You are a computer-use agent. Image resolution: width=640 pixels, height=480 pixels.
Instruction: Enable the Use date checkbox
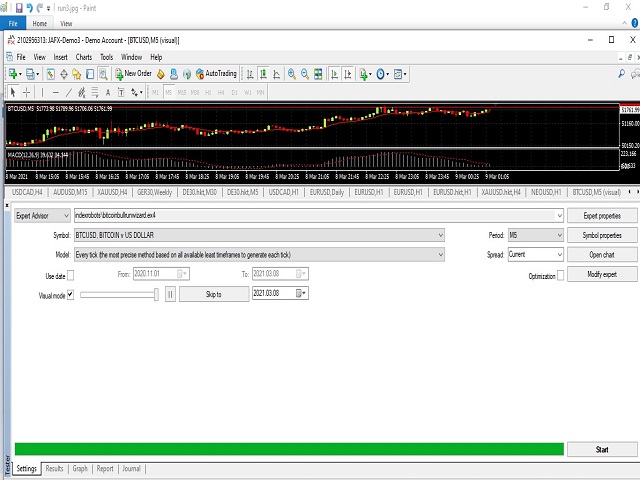[70, 275]
